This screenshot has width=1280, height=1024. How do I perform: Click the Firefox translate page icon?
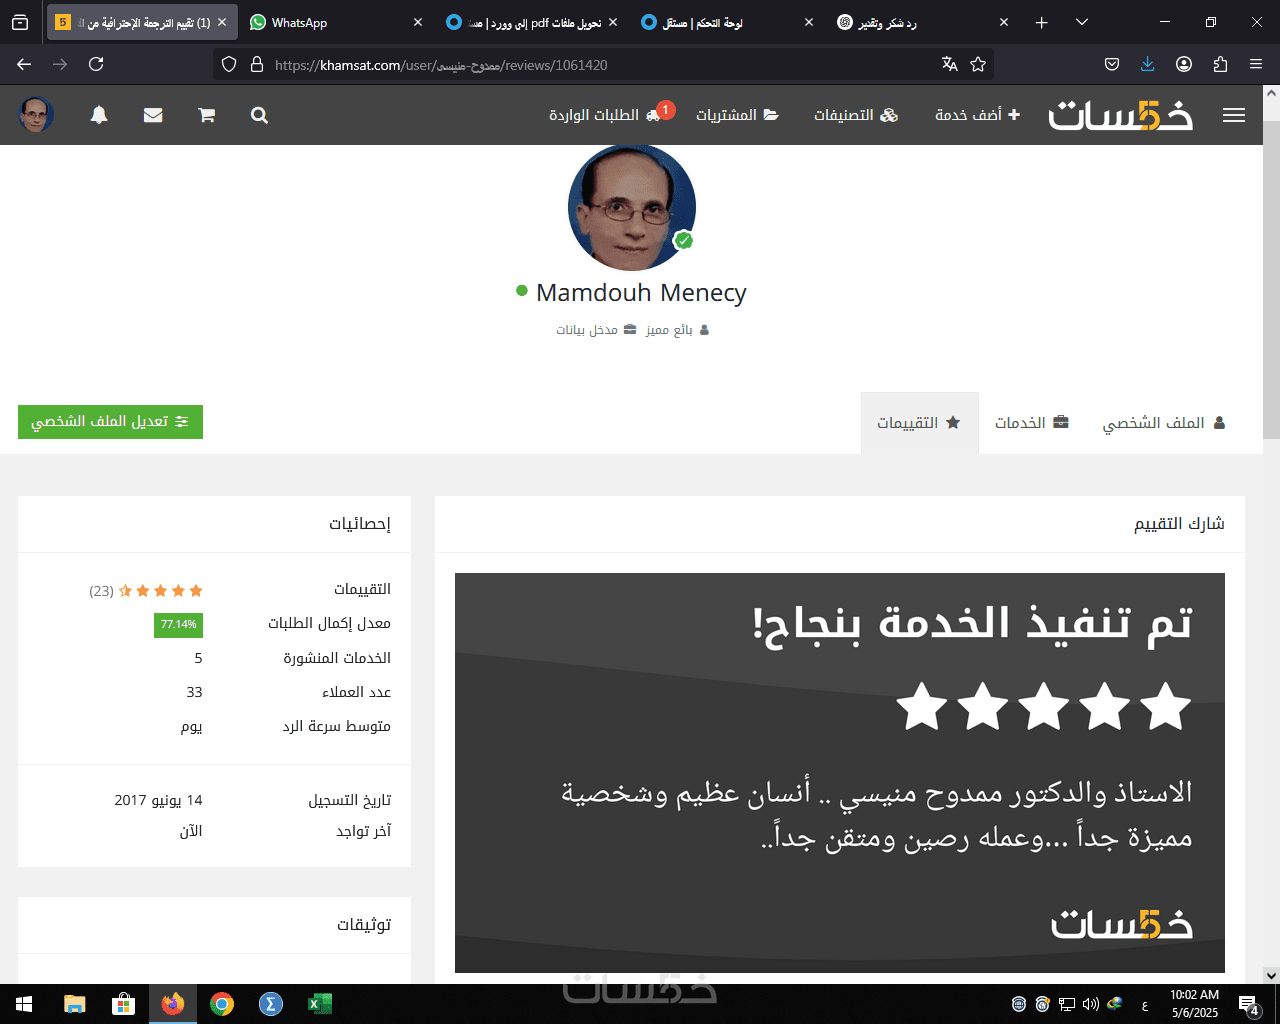tap(950, 64)
